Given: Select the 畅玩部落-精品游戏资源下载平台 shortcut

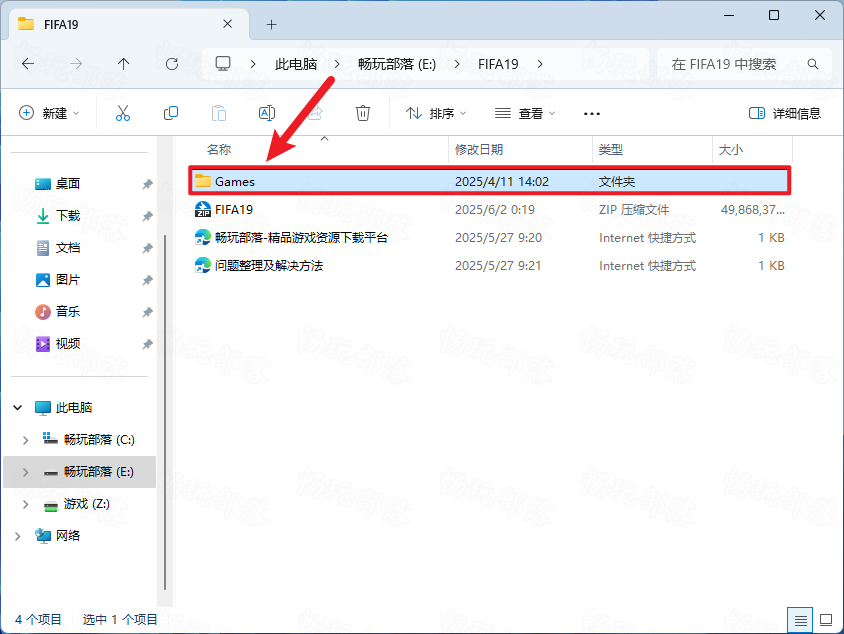Looking at the screenshot, I should point(301,237).
